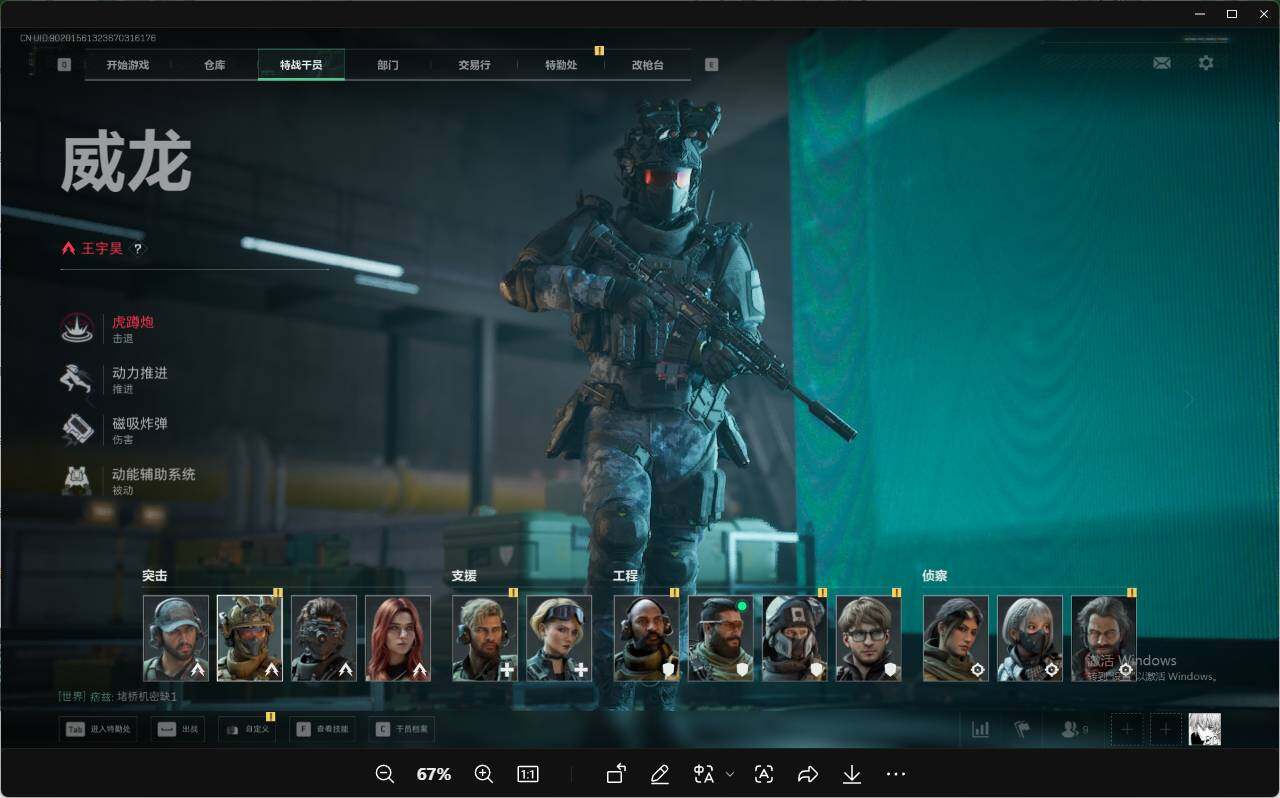Select the 特战干员 tab
Viewport: 1280px width, 798px height.
[301, 65]
